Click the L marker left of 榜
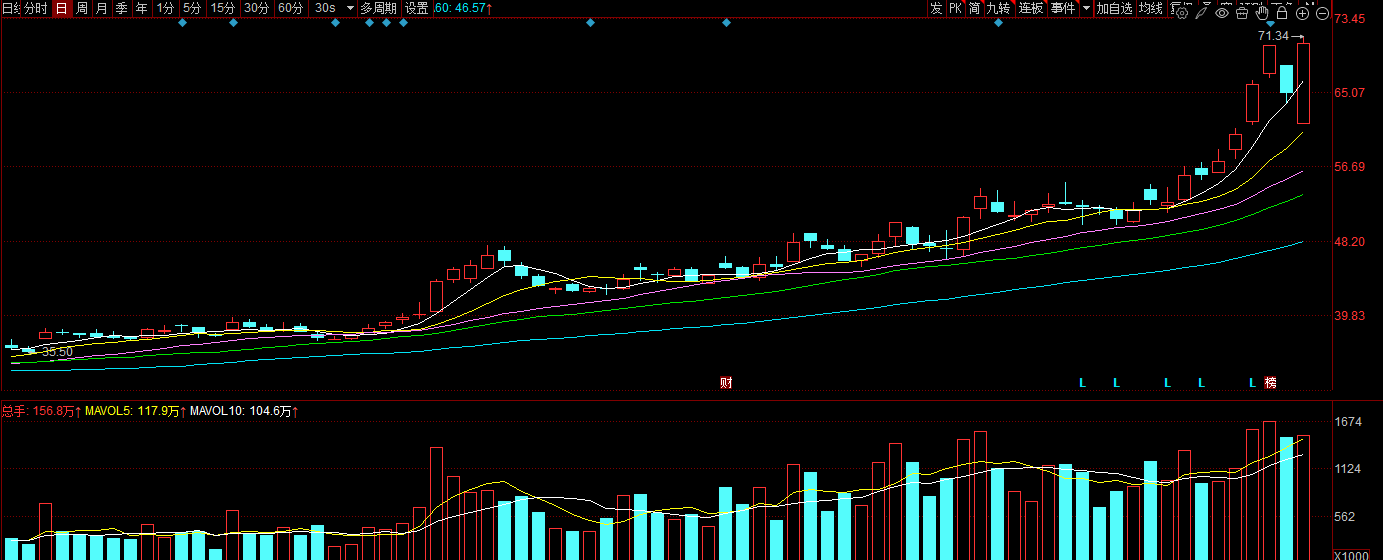Viewport: 1383px width, 560px height. click(1252, 382)
